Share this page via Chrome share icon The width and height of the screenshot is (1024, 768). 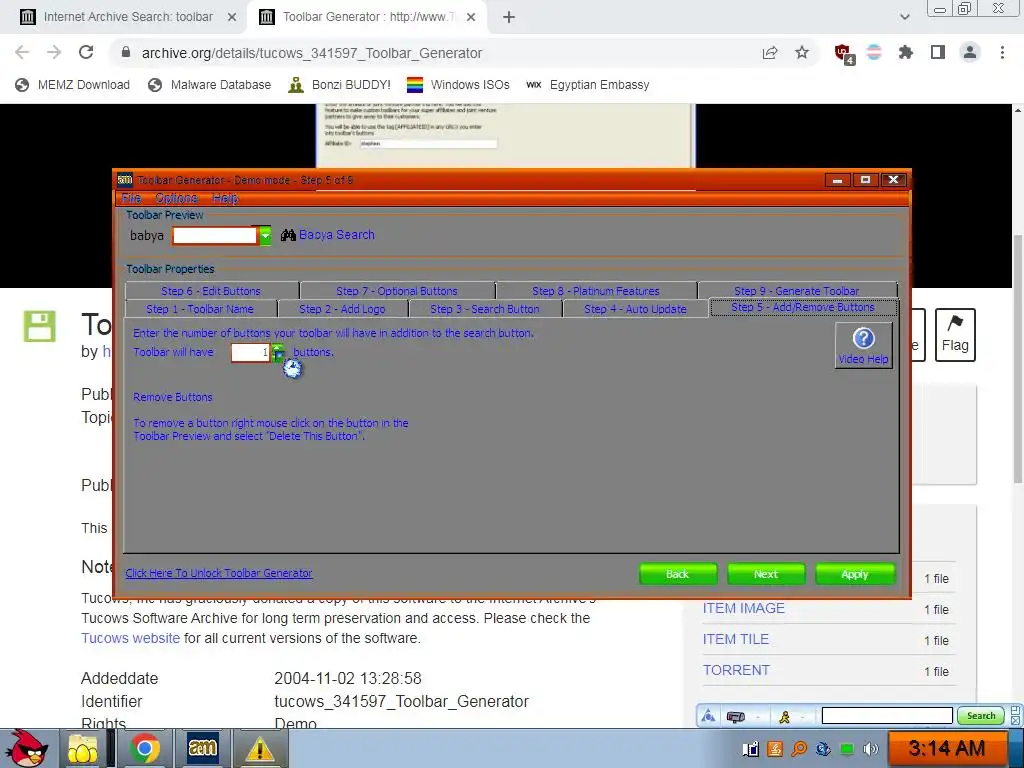tap(770, 53)
